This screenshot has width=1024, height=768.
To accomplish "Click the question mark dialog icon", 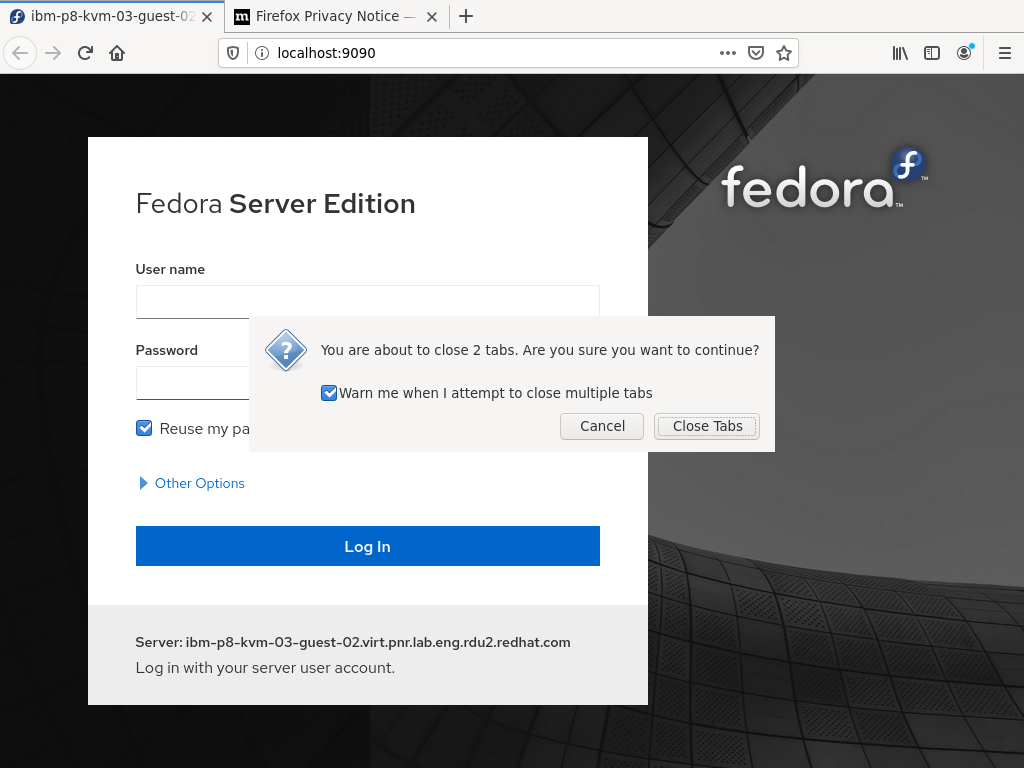I will click(286, 351).
